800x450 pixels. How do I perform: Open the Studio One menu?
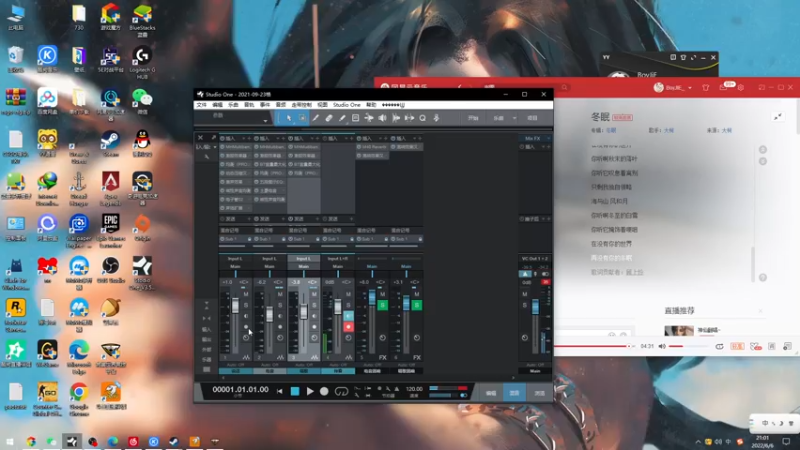347,105
